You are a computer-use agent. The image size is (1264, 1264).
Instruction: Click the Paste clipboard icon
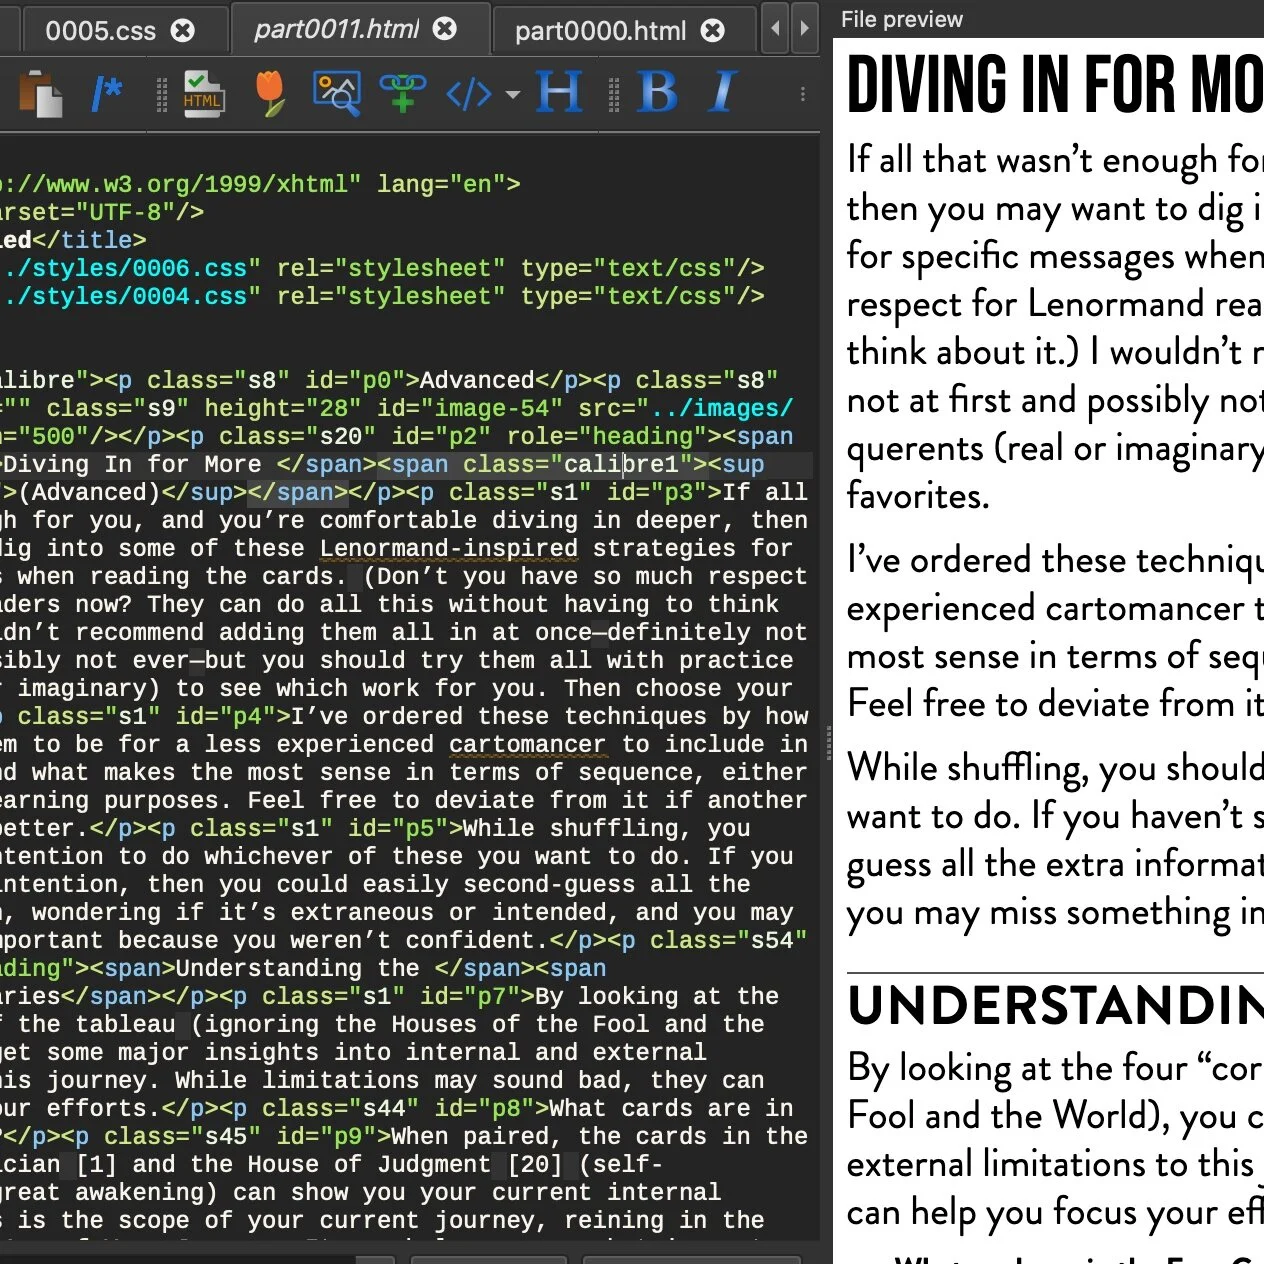click(x=40, y=93)
